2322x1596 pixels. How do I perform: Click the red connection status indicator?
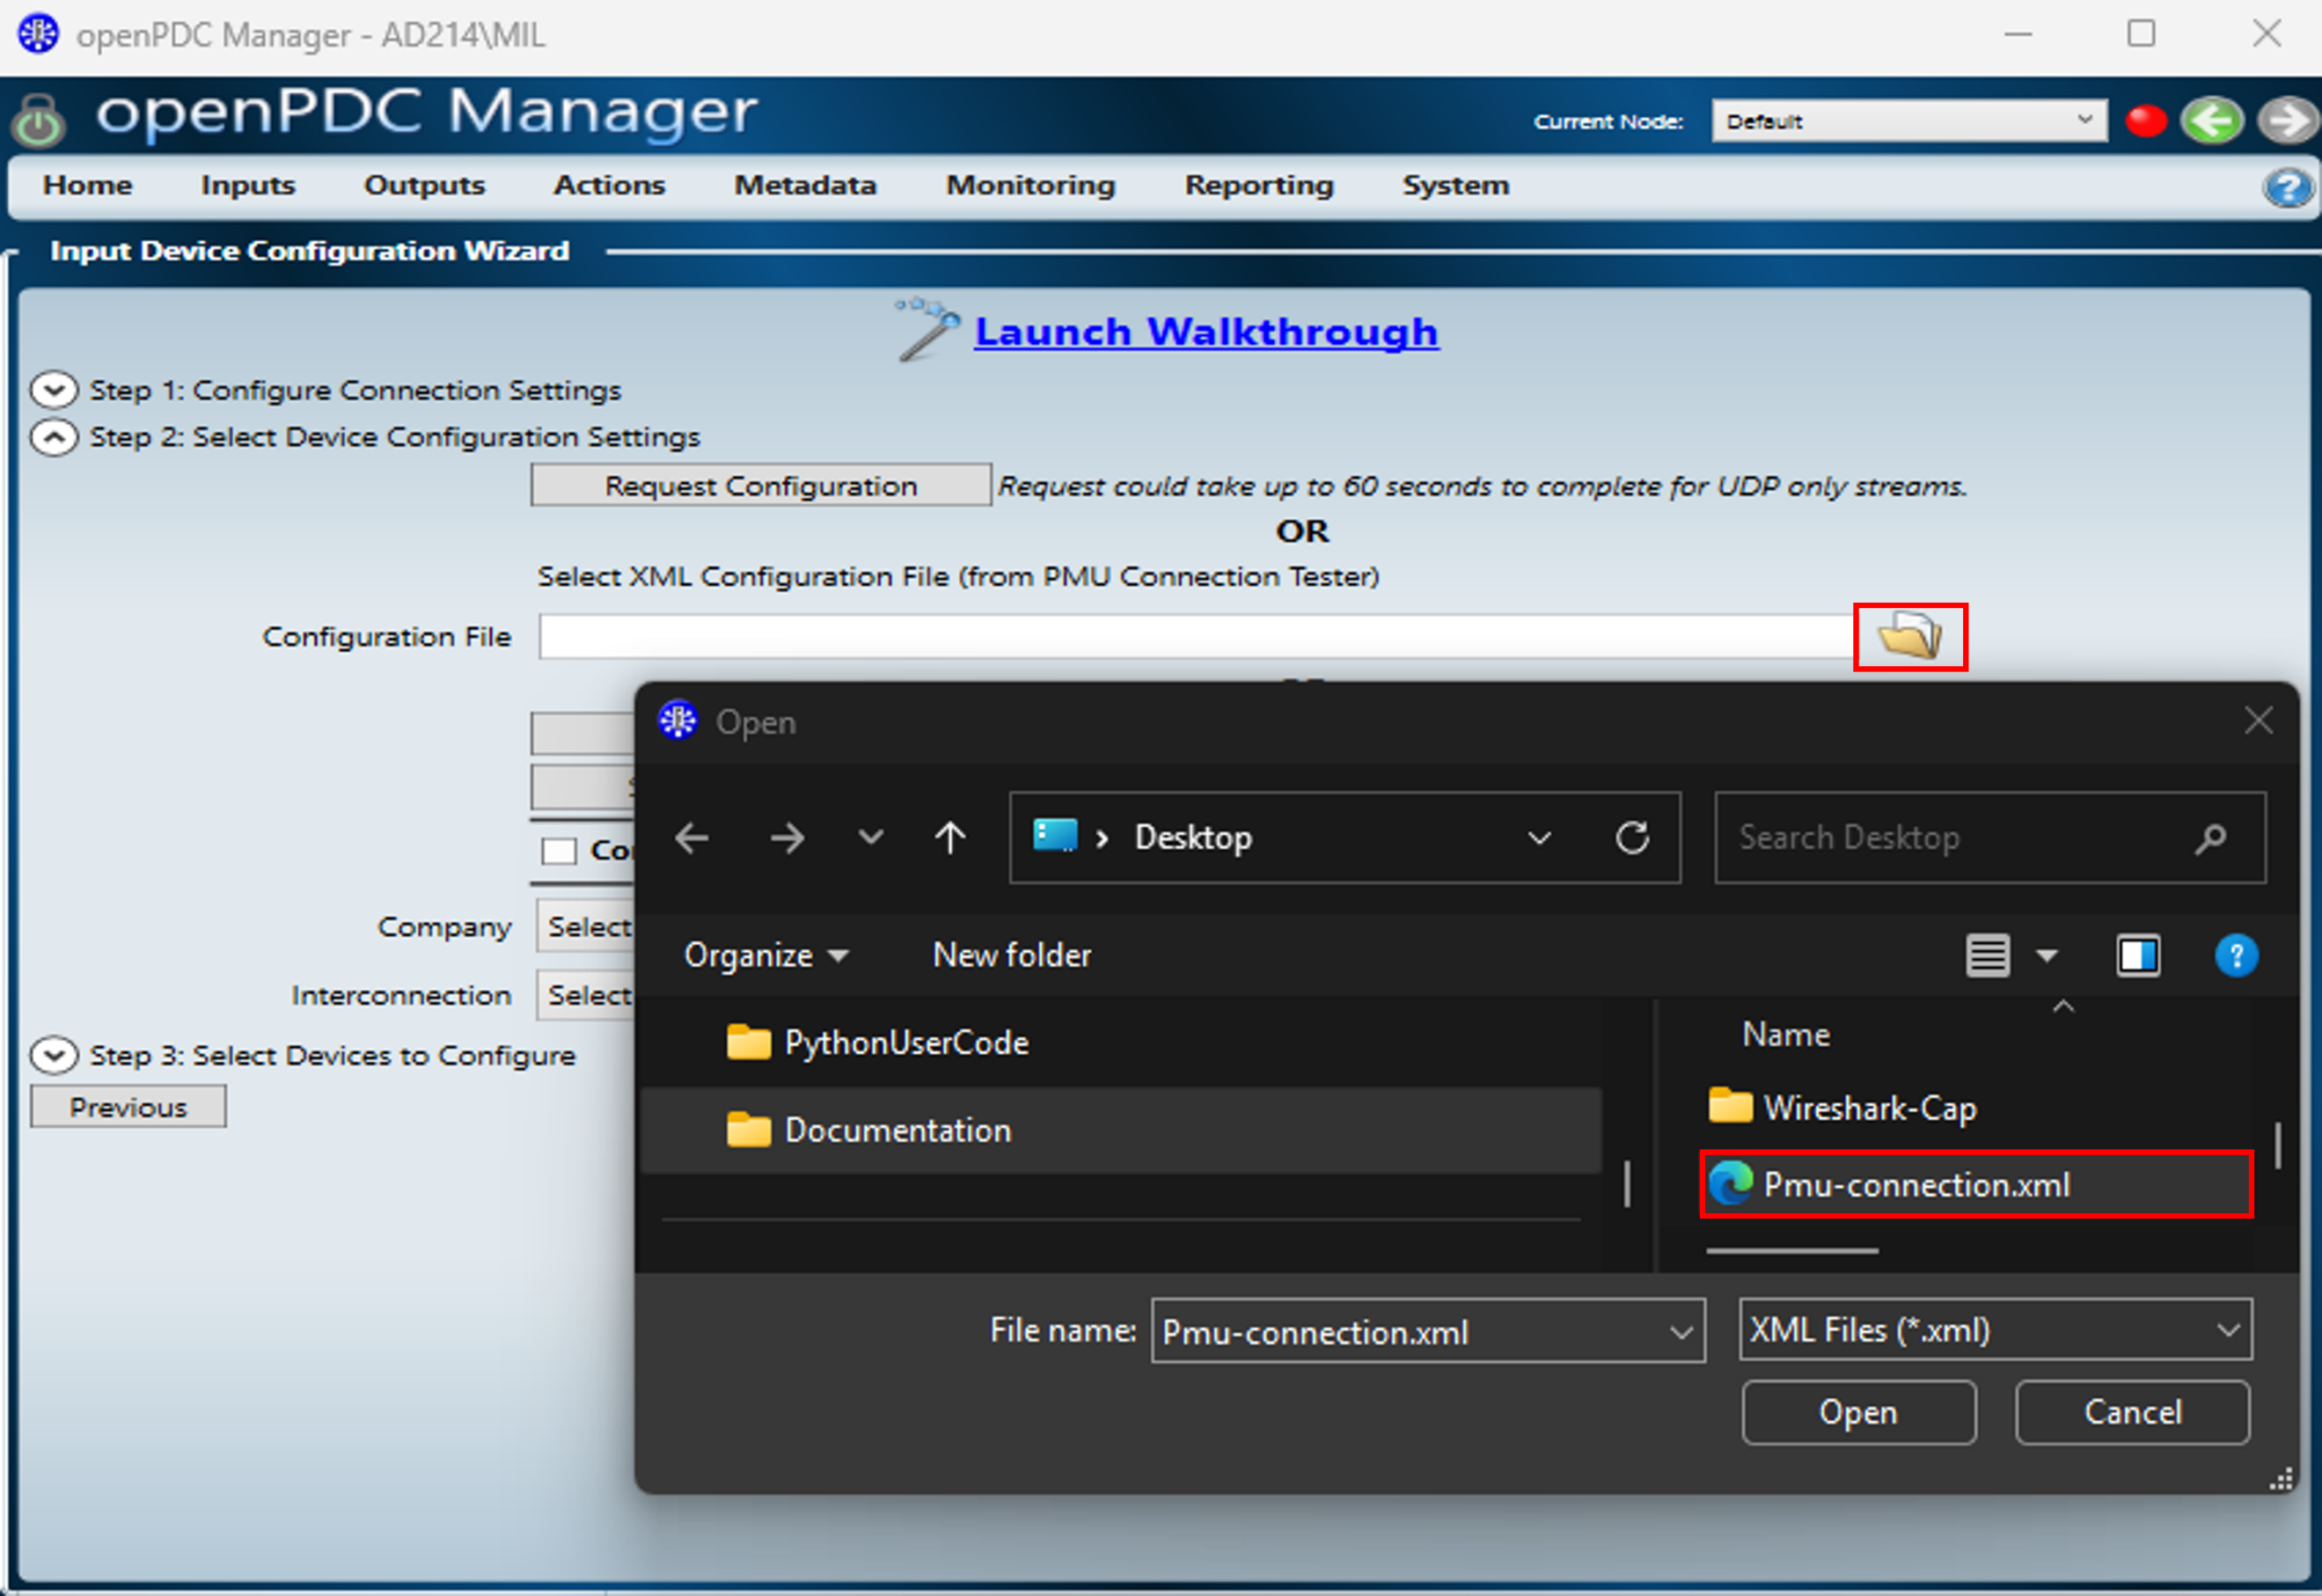2145,121
